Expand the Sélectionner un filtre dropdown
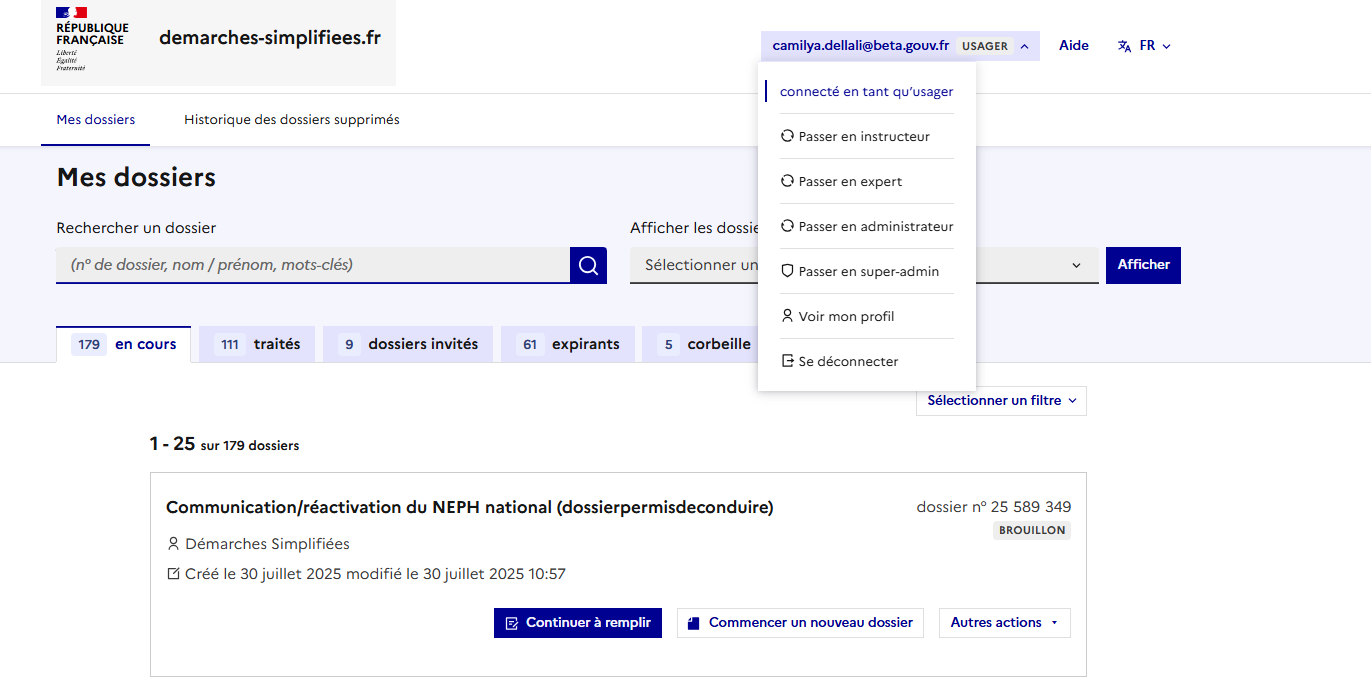The height and width of the screenshot is (695, 1371). tap(1001, 401)
